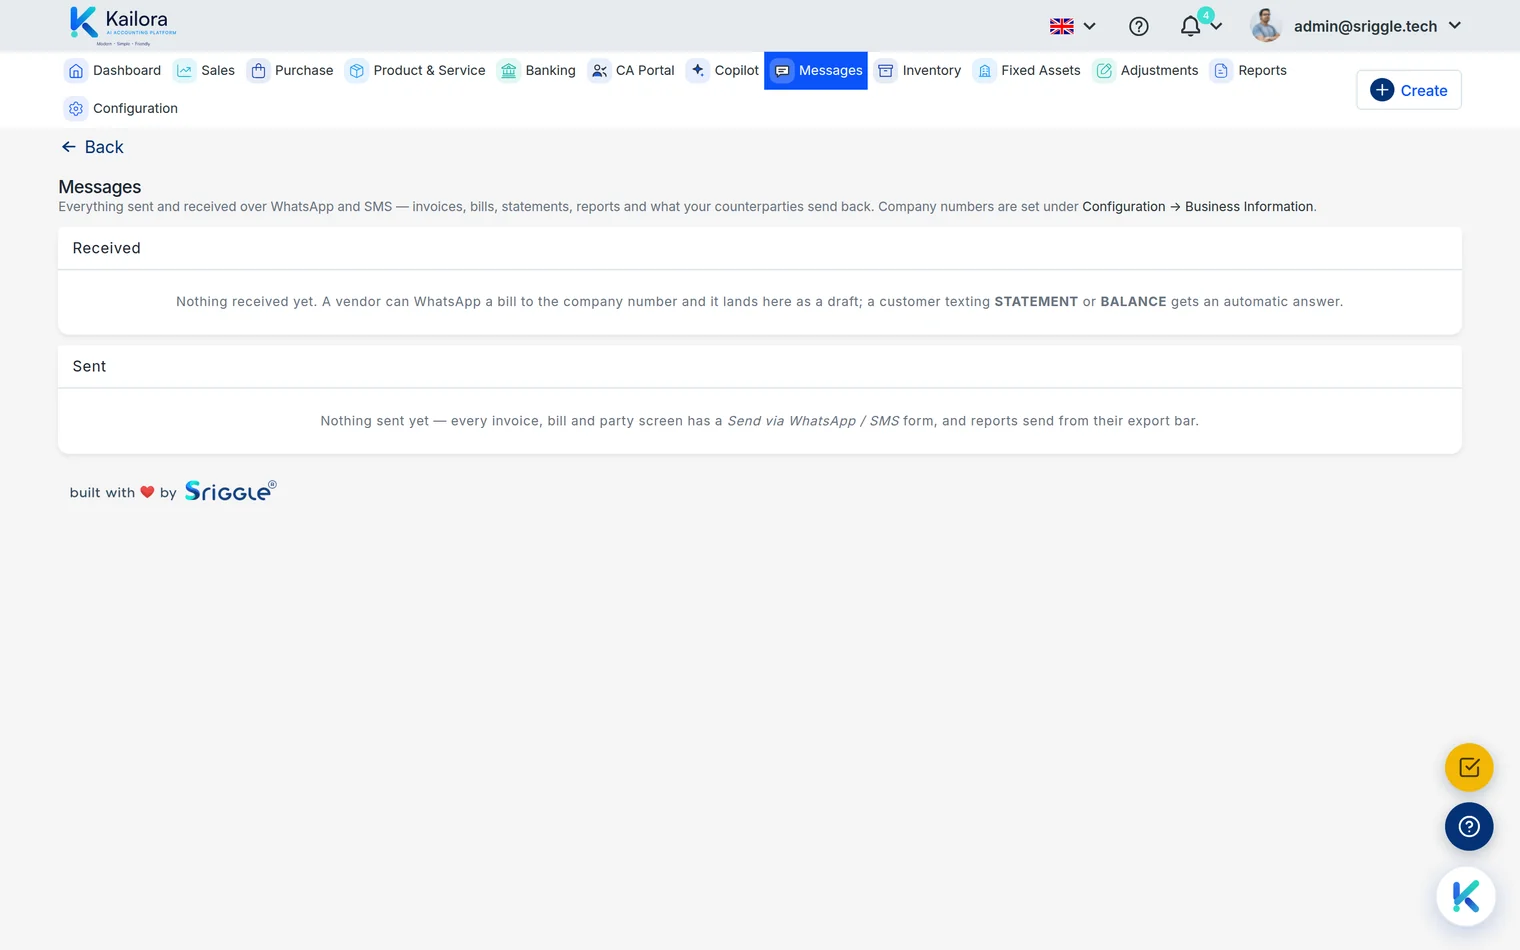This screenshot has width=1520, height=950.
Task: Open the dark blue help floating button
Action: 1469,827
